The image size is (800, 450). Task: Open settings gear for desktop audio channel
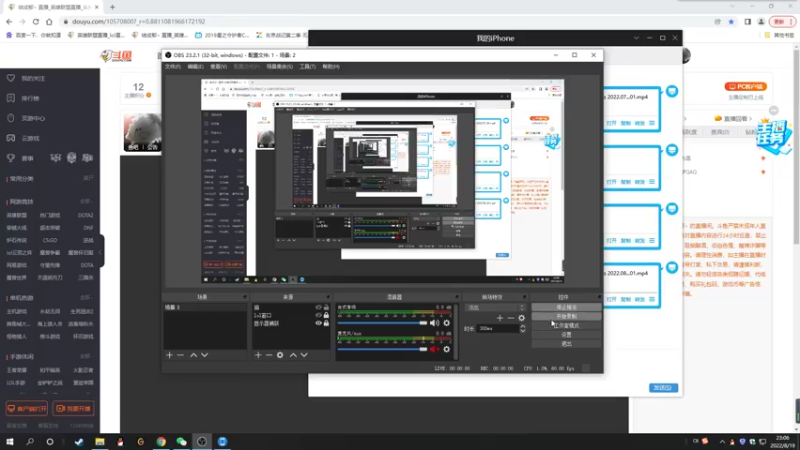click(446, 323)
